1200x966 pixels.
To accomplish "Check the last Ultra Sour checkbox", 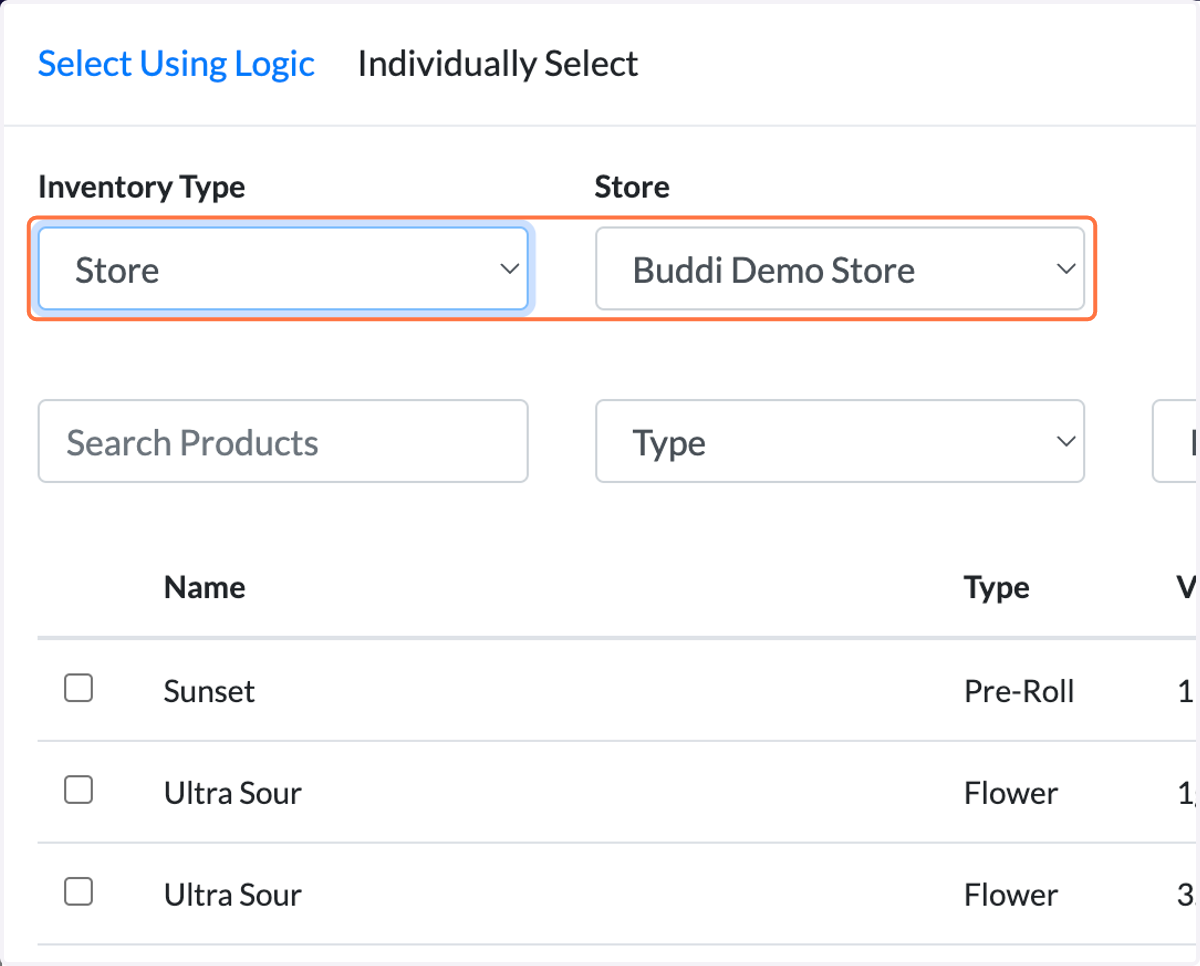I will 79,891.
